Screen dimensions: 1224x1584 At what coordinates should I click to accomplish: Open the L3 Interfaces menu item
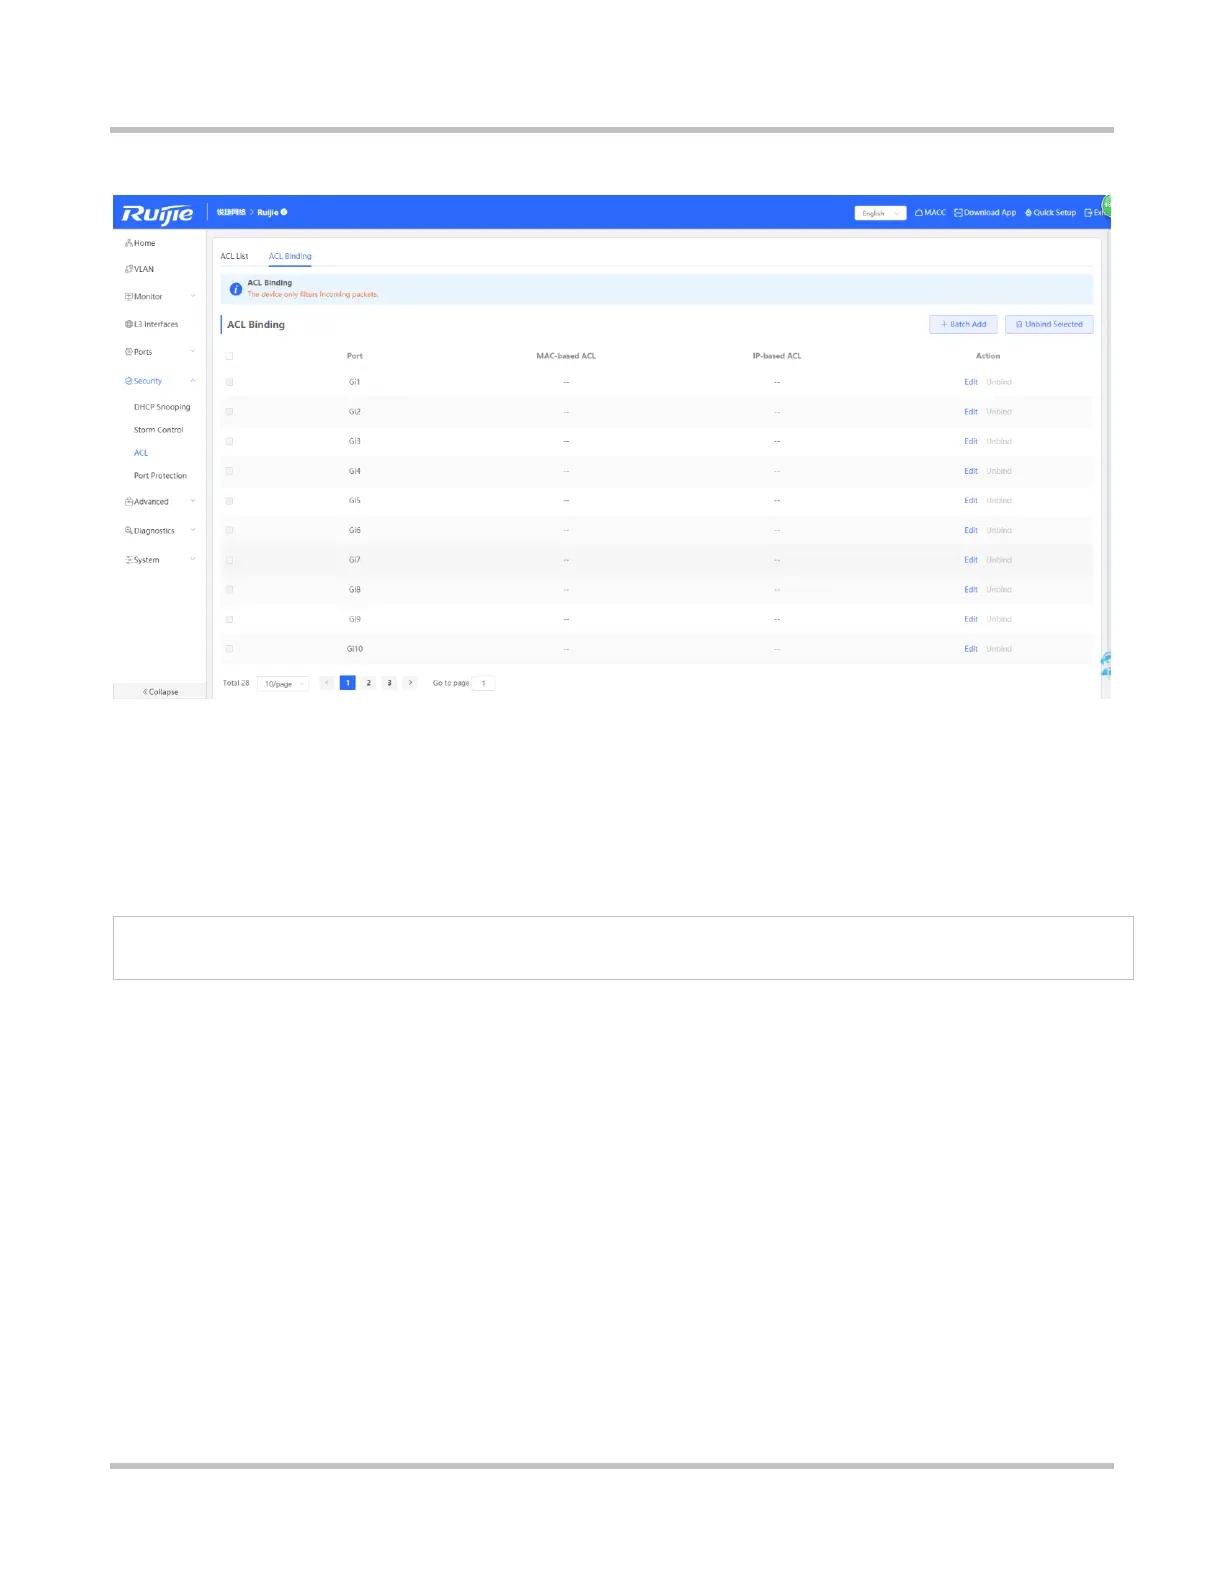point(151,324)
